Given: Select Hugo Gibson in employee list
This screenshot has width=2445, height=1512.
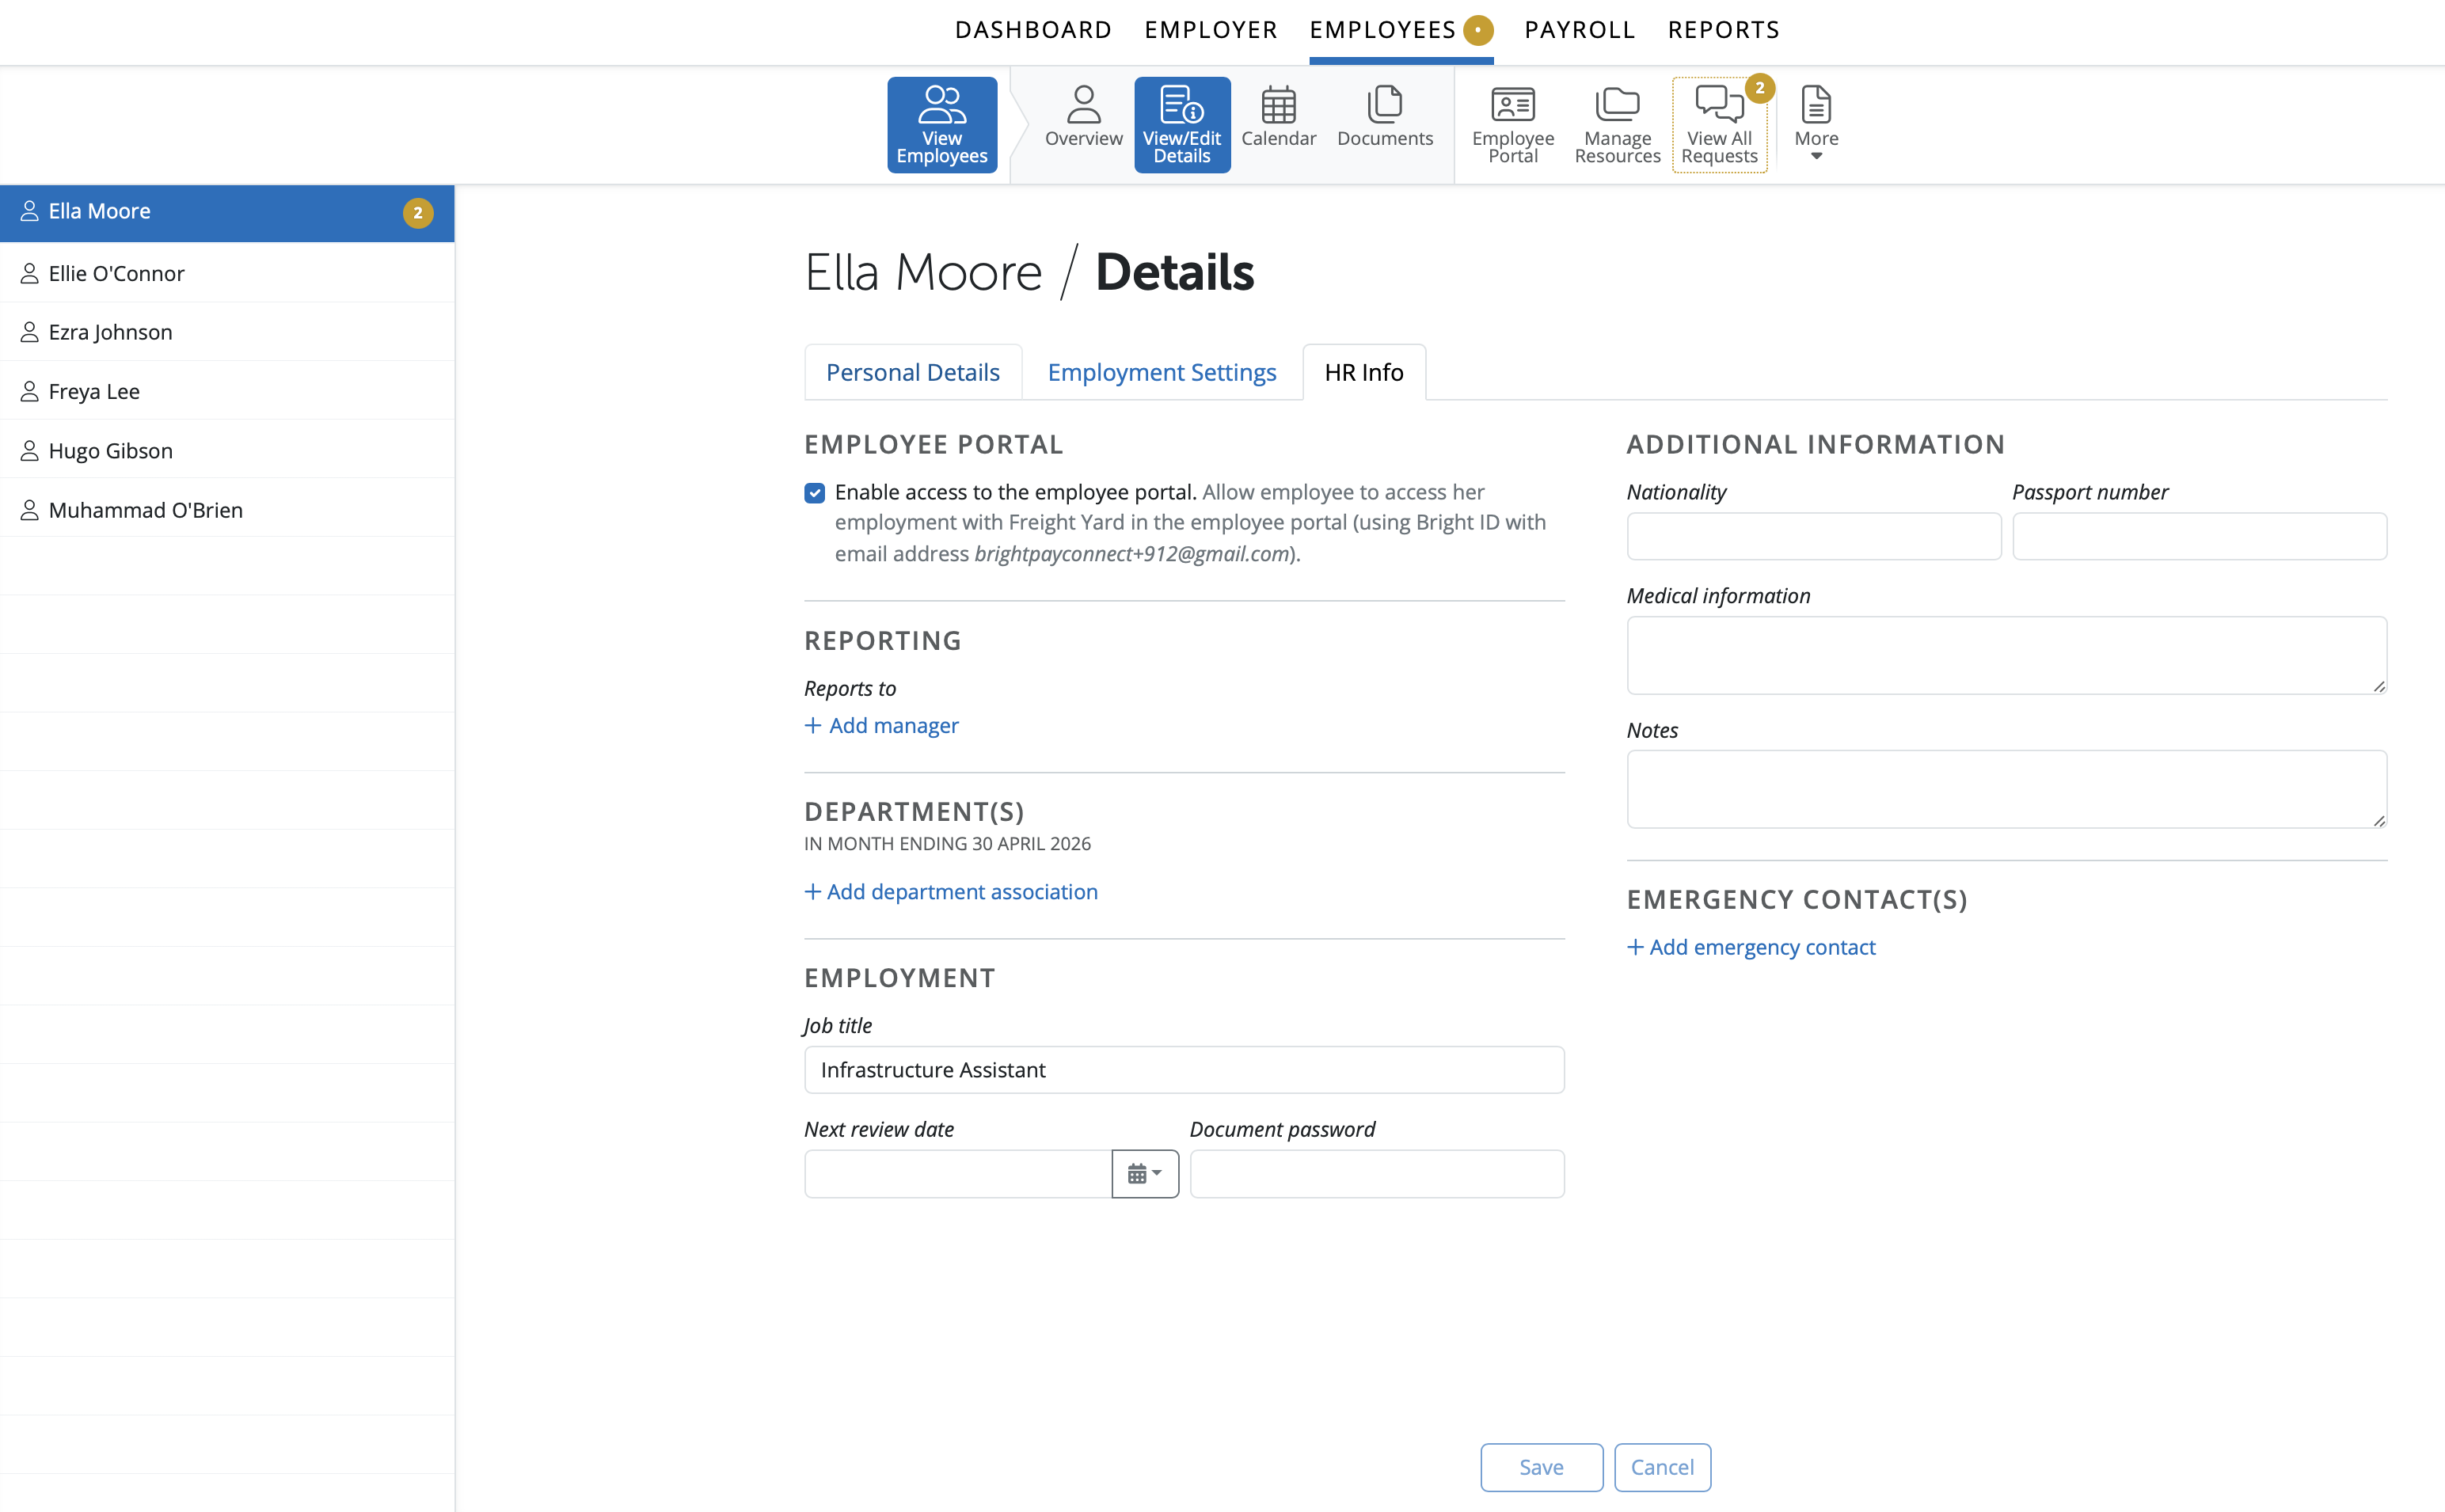Looking at the screenshot, I should (111, 451).
